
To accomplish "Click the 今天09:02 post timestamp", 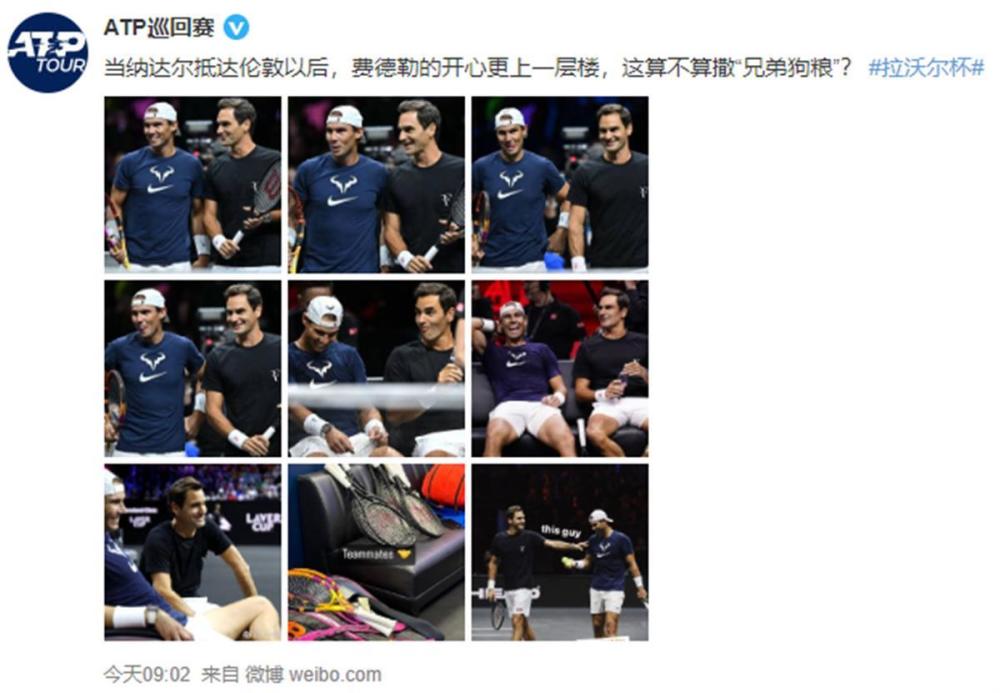I will (x=147, y=675).
